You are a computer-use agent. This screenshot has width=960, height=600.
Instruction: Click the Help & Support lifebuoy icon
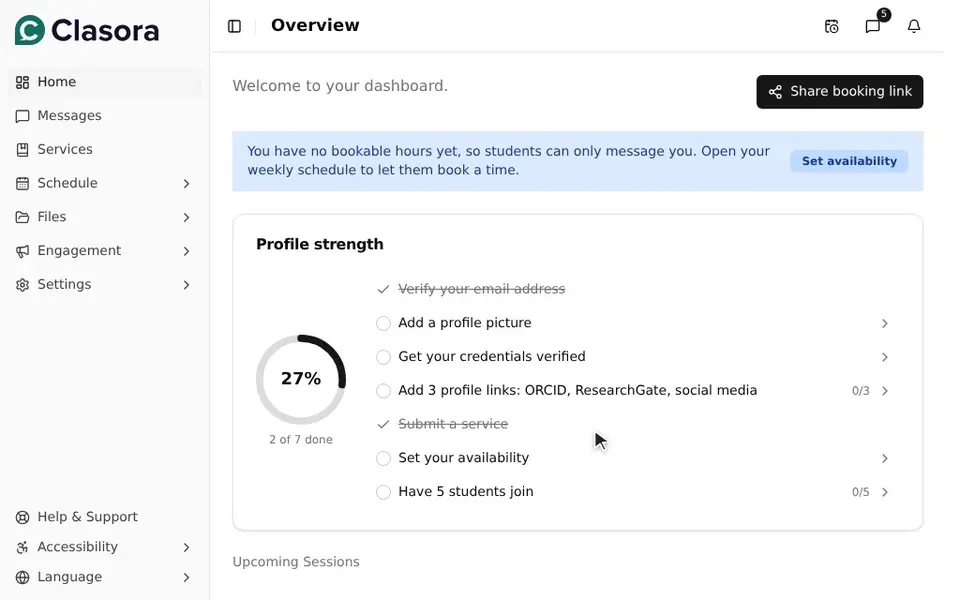tap(23, 517)
